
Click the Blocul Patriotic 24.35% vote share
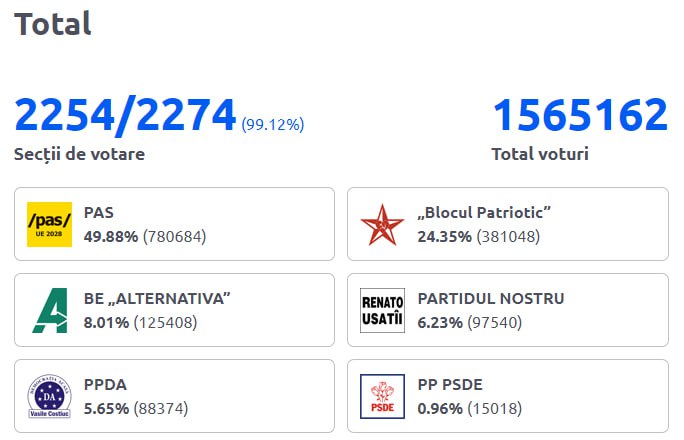pos(445,236)
